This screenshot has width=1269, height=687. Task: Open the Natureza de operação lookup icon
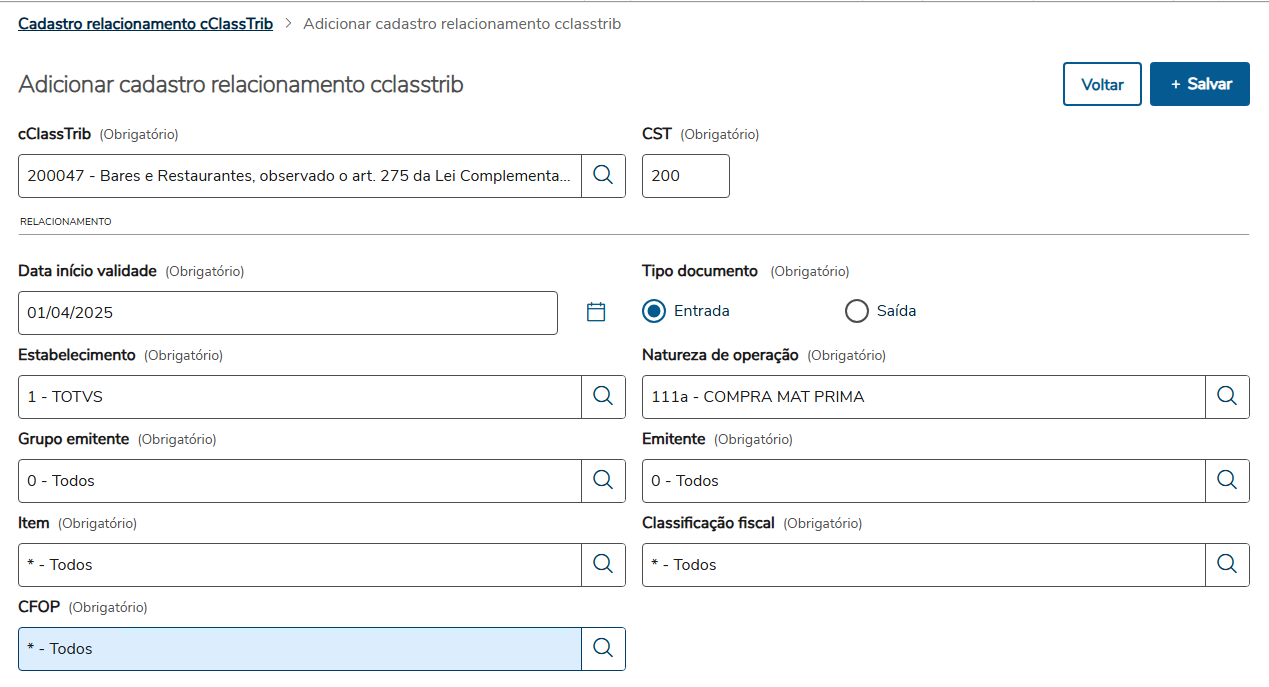[1227, 396]
